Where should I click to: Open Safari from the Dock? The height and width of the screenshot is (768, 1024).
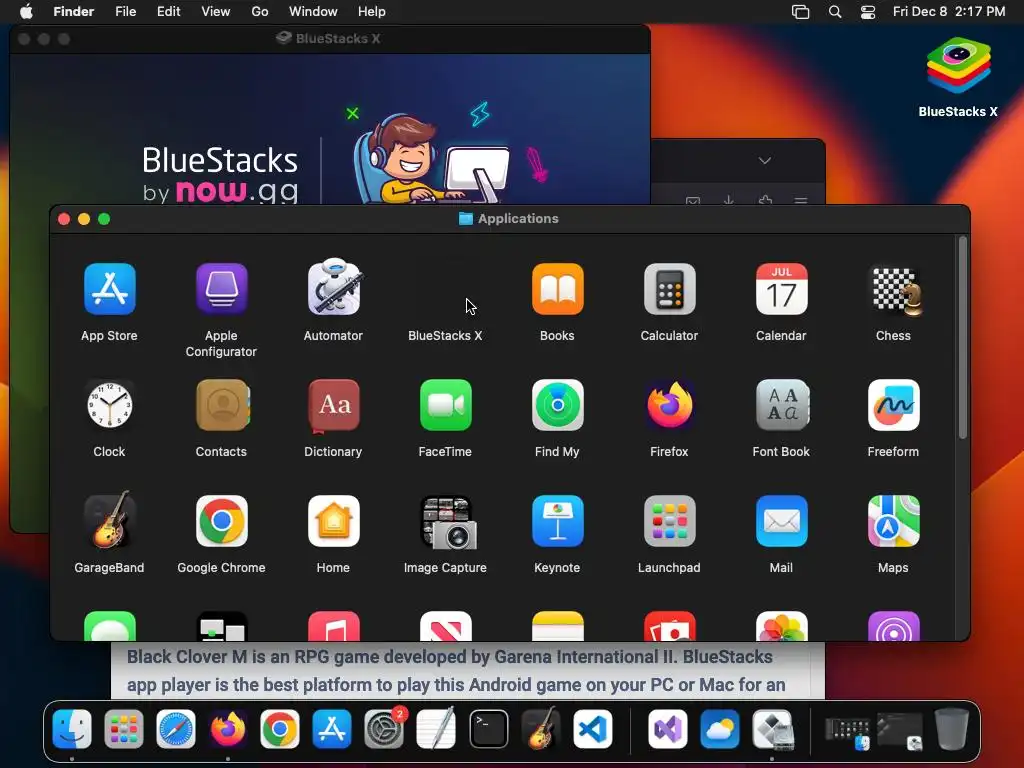[176, 729]
